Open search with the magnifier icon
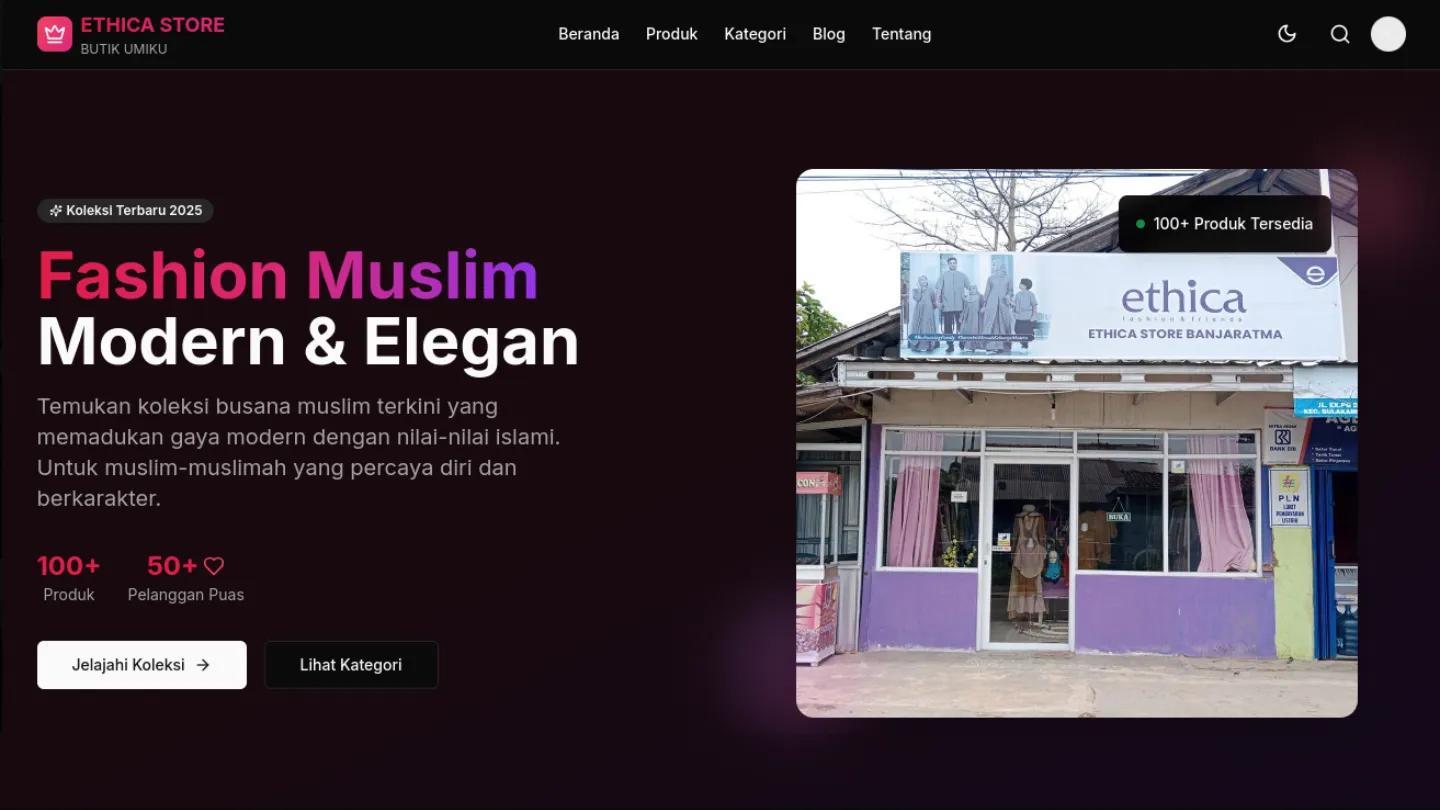1440x810 pixels. point(1340,34)
